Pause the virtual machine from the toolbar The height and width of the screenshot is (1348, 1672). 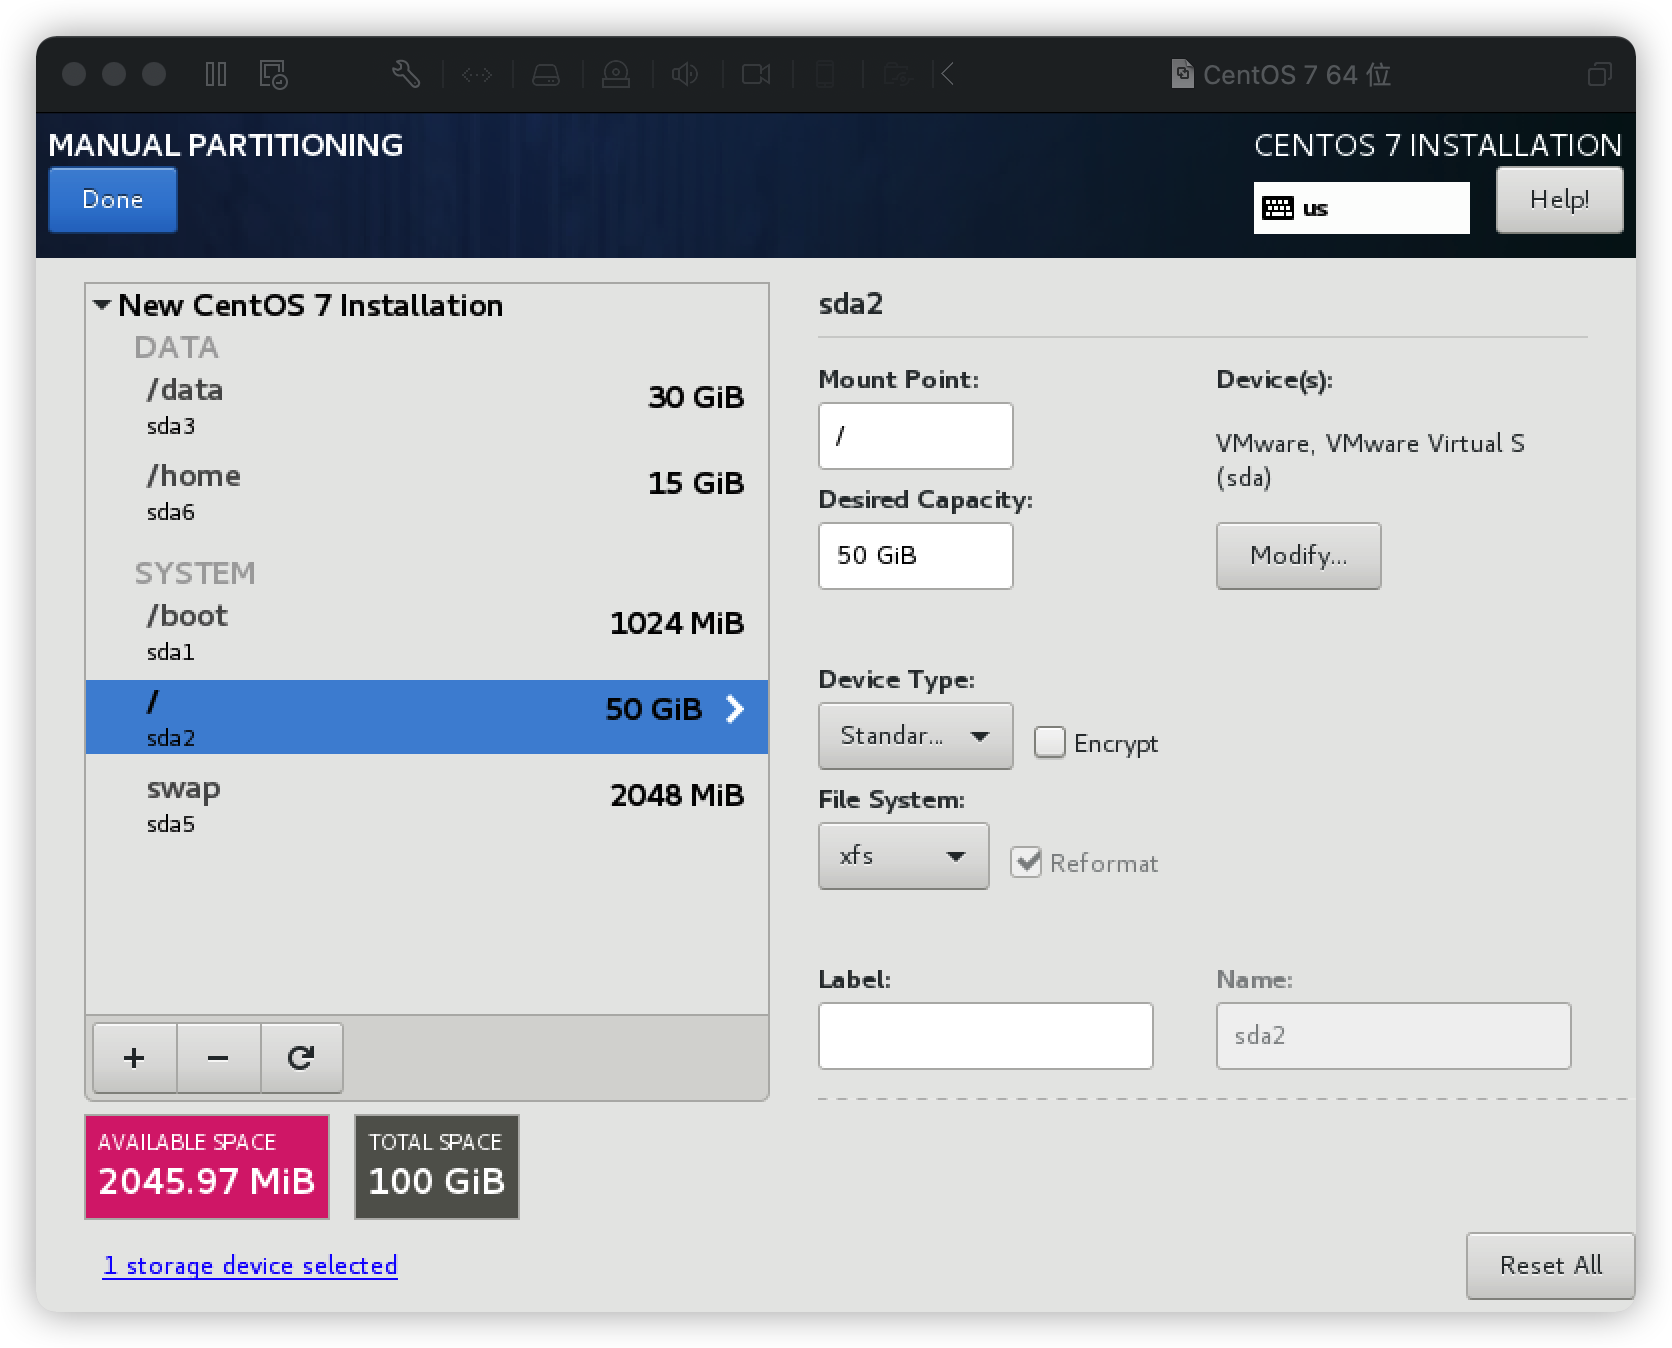[x=216, y=74]
